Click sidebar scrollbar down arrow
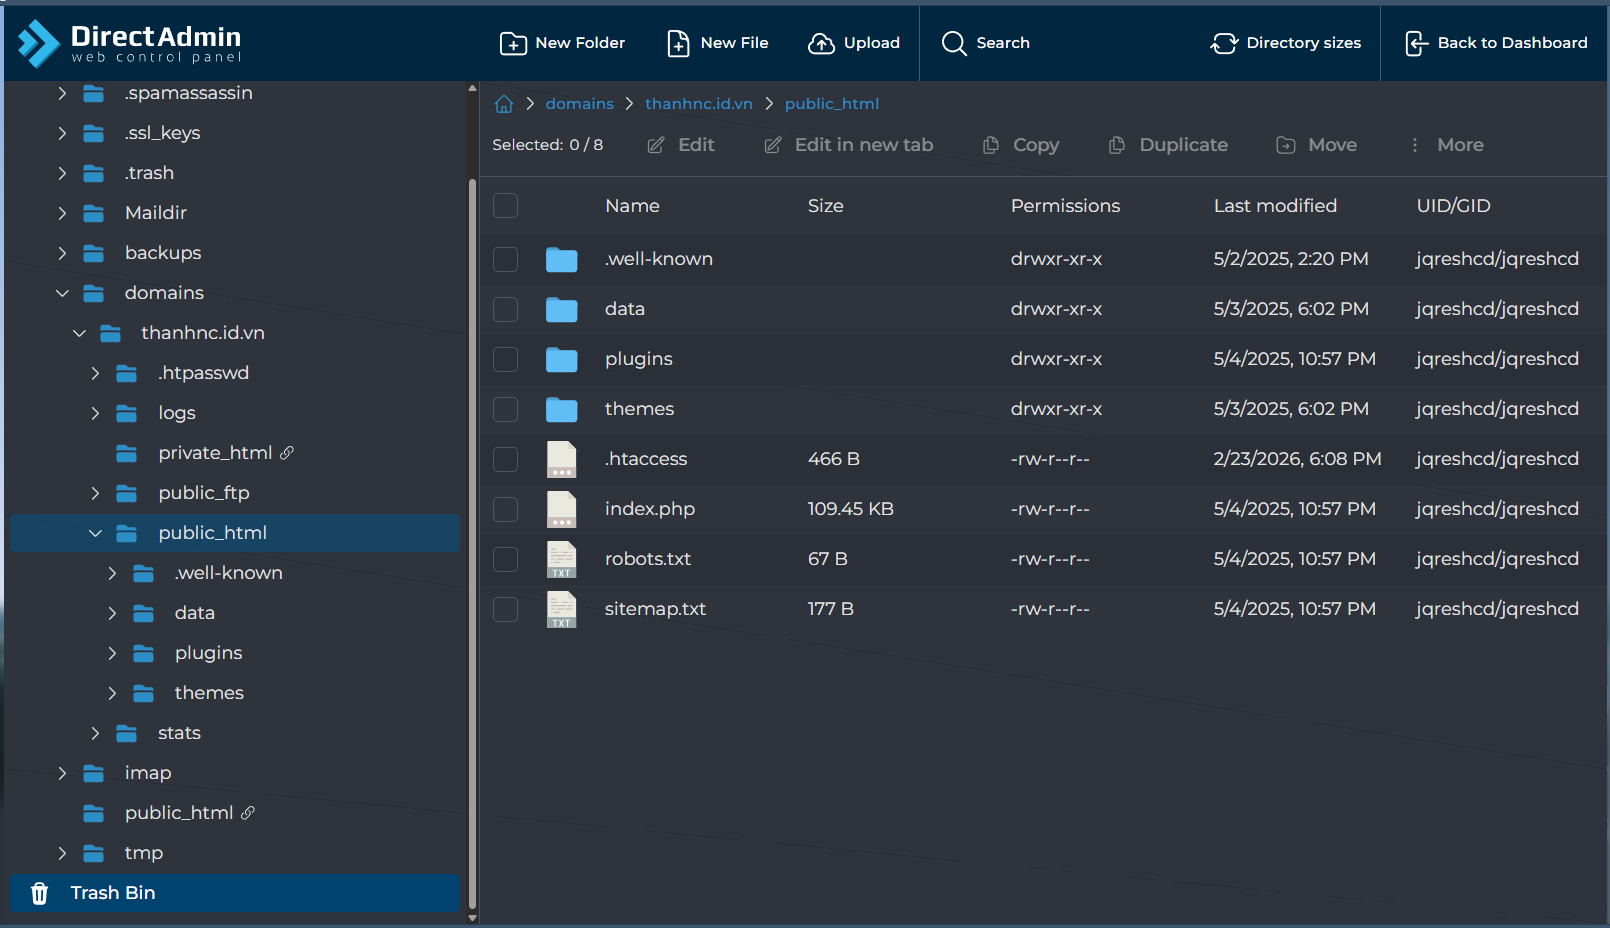 [x=472, y=918]
